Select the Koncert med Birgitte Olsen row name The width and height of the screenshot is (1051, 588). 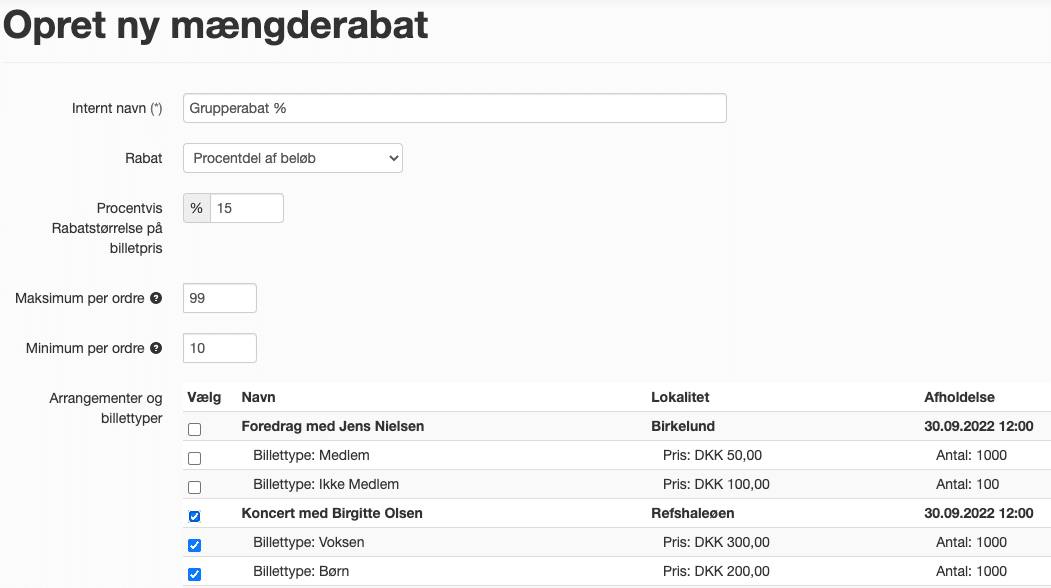point(332,513)
